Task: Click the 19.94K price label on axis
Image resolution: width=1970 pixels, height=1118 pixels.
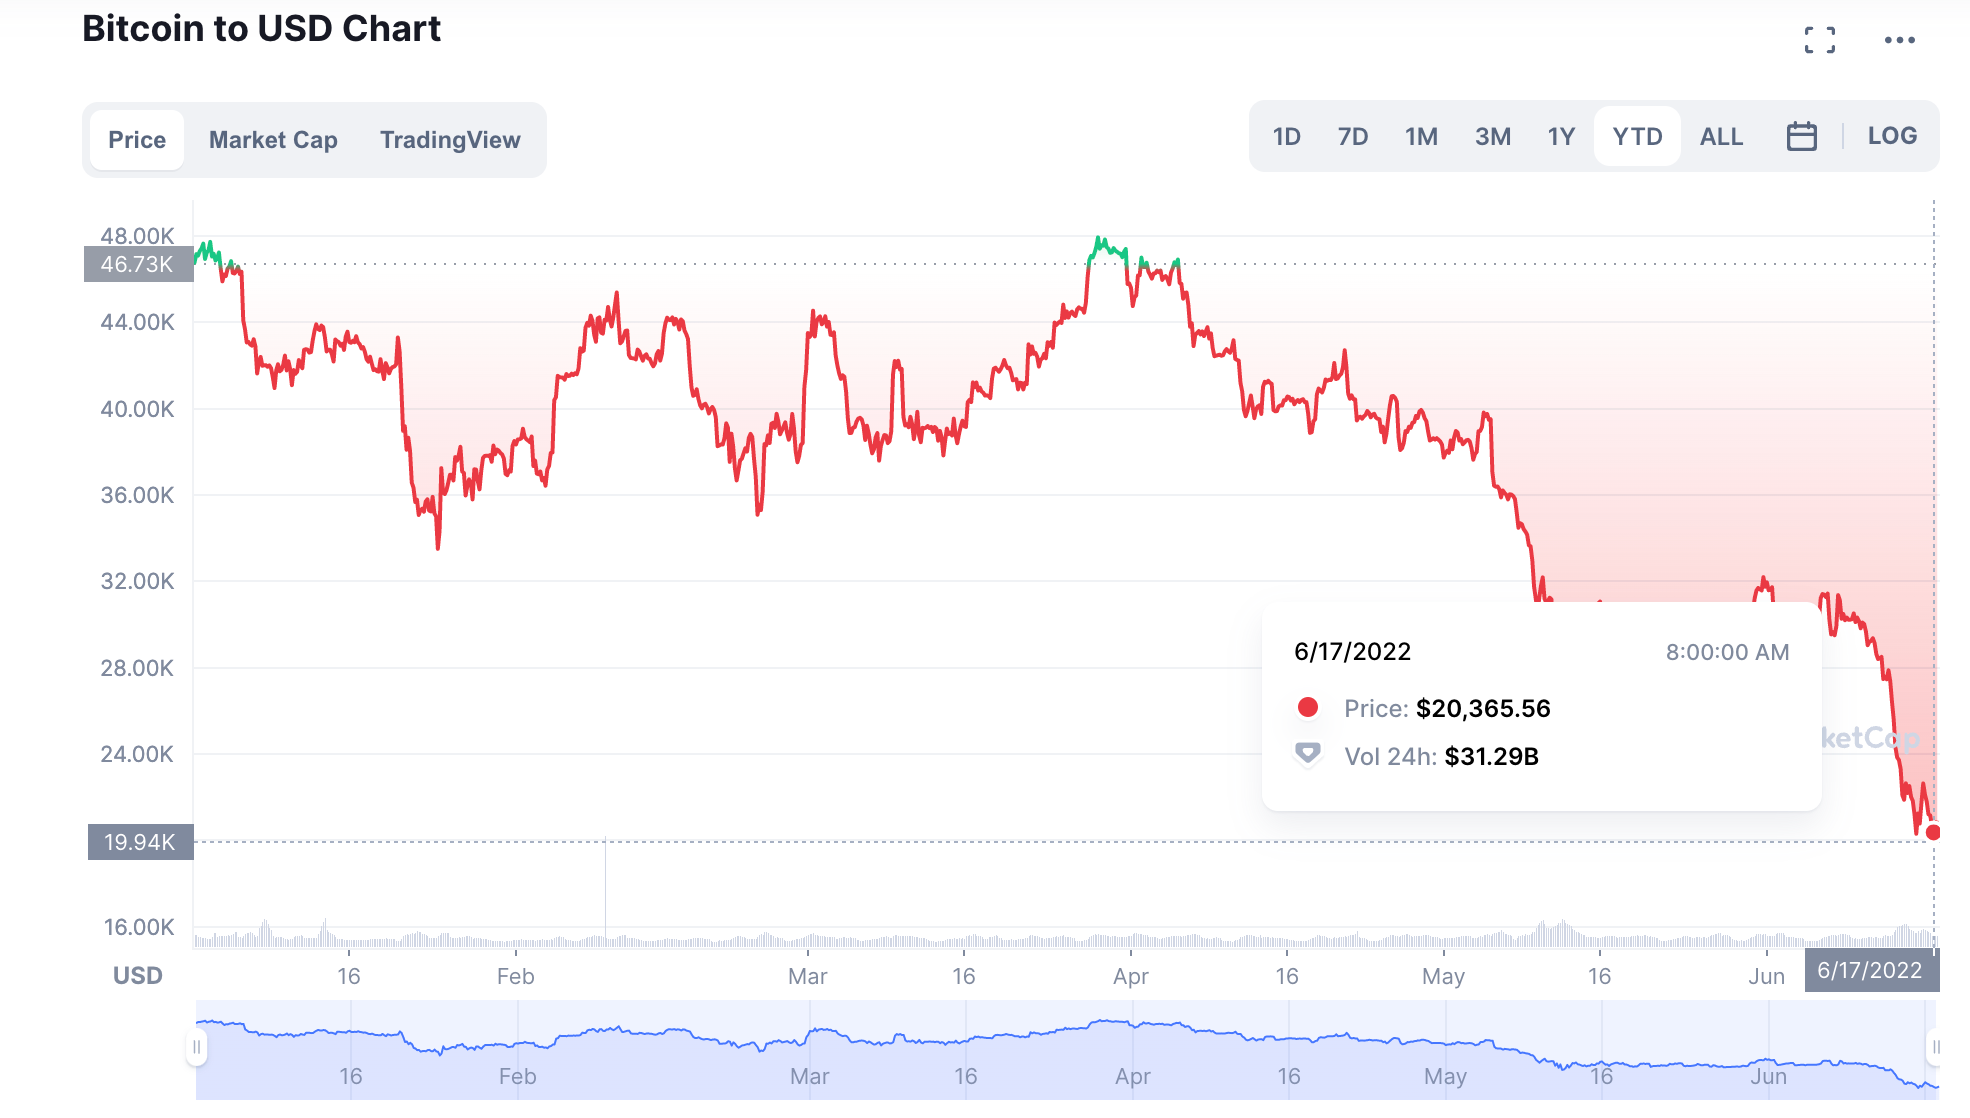Action: 140,842
